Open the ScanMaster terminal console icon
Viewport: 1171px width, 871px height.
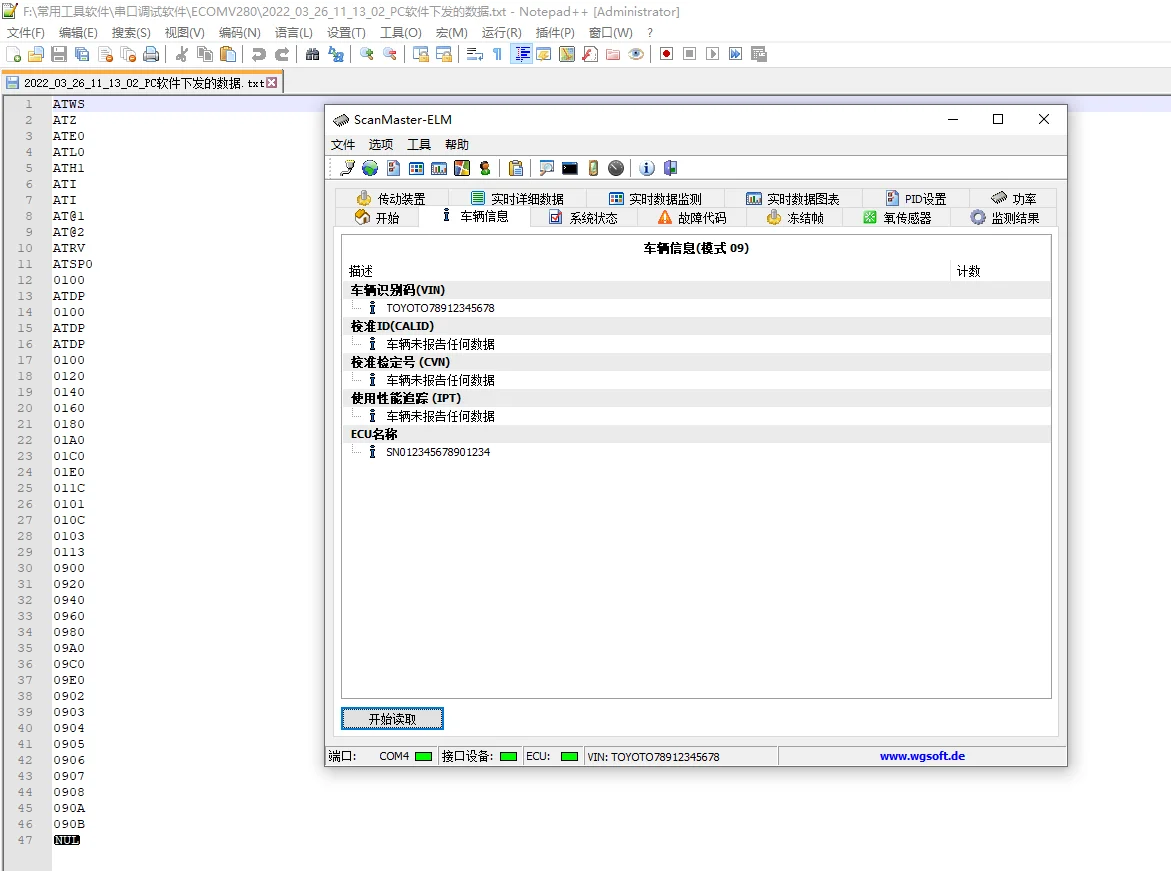pyautogui.click(x=570, y=168)
